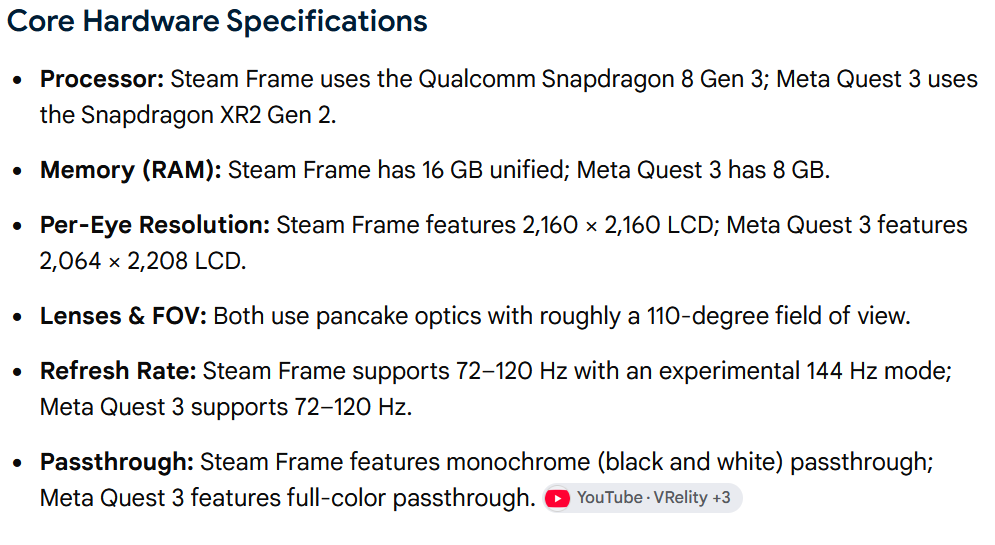Image resolution: width=995 pixels, height=545 pixels.
Task: Click the red YouTube play icon
Action: (557, 499)
